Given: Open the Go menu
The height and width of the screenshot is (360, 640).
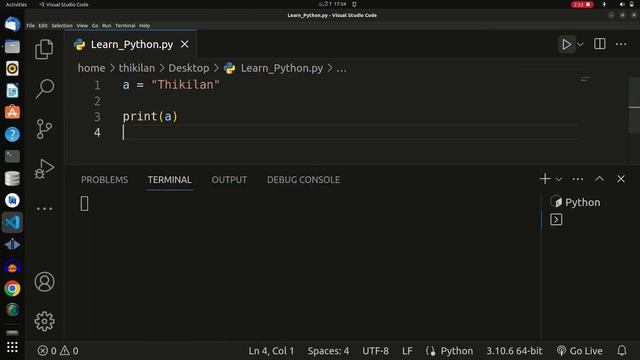Looking at the screenshot, I should 95,25.
